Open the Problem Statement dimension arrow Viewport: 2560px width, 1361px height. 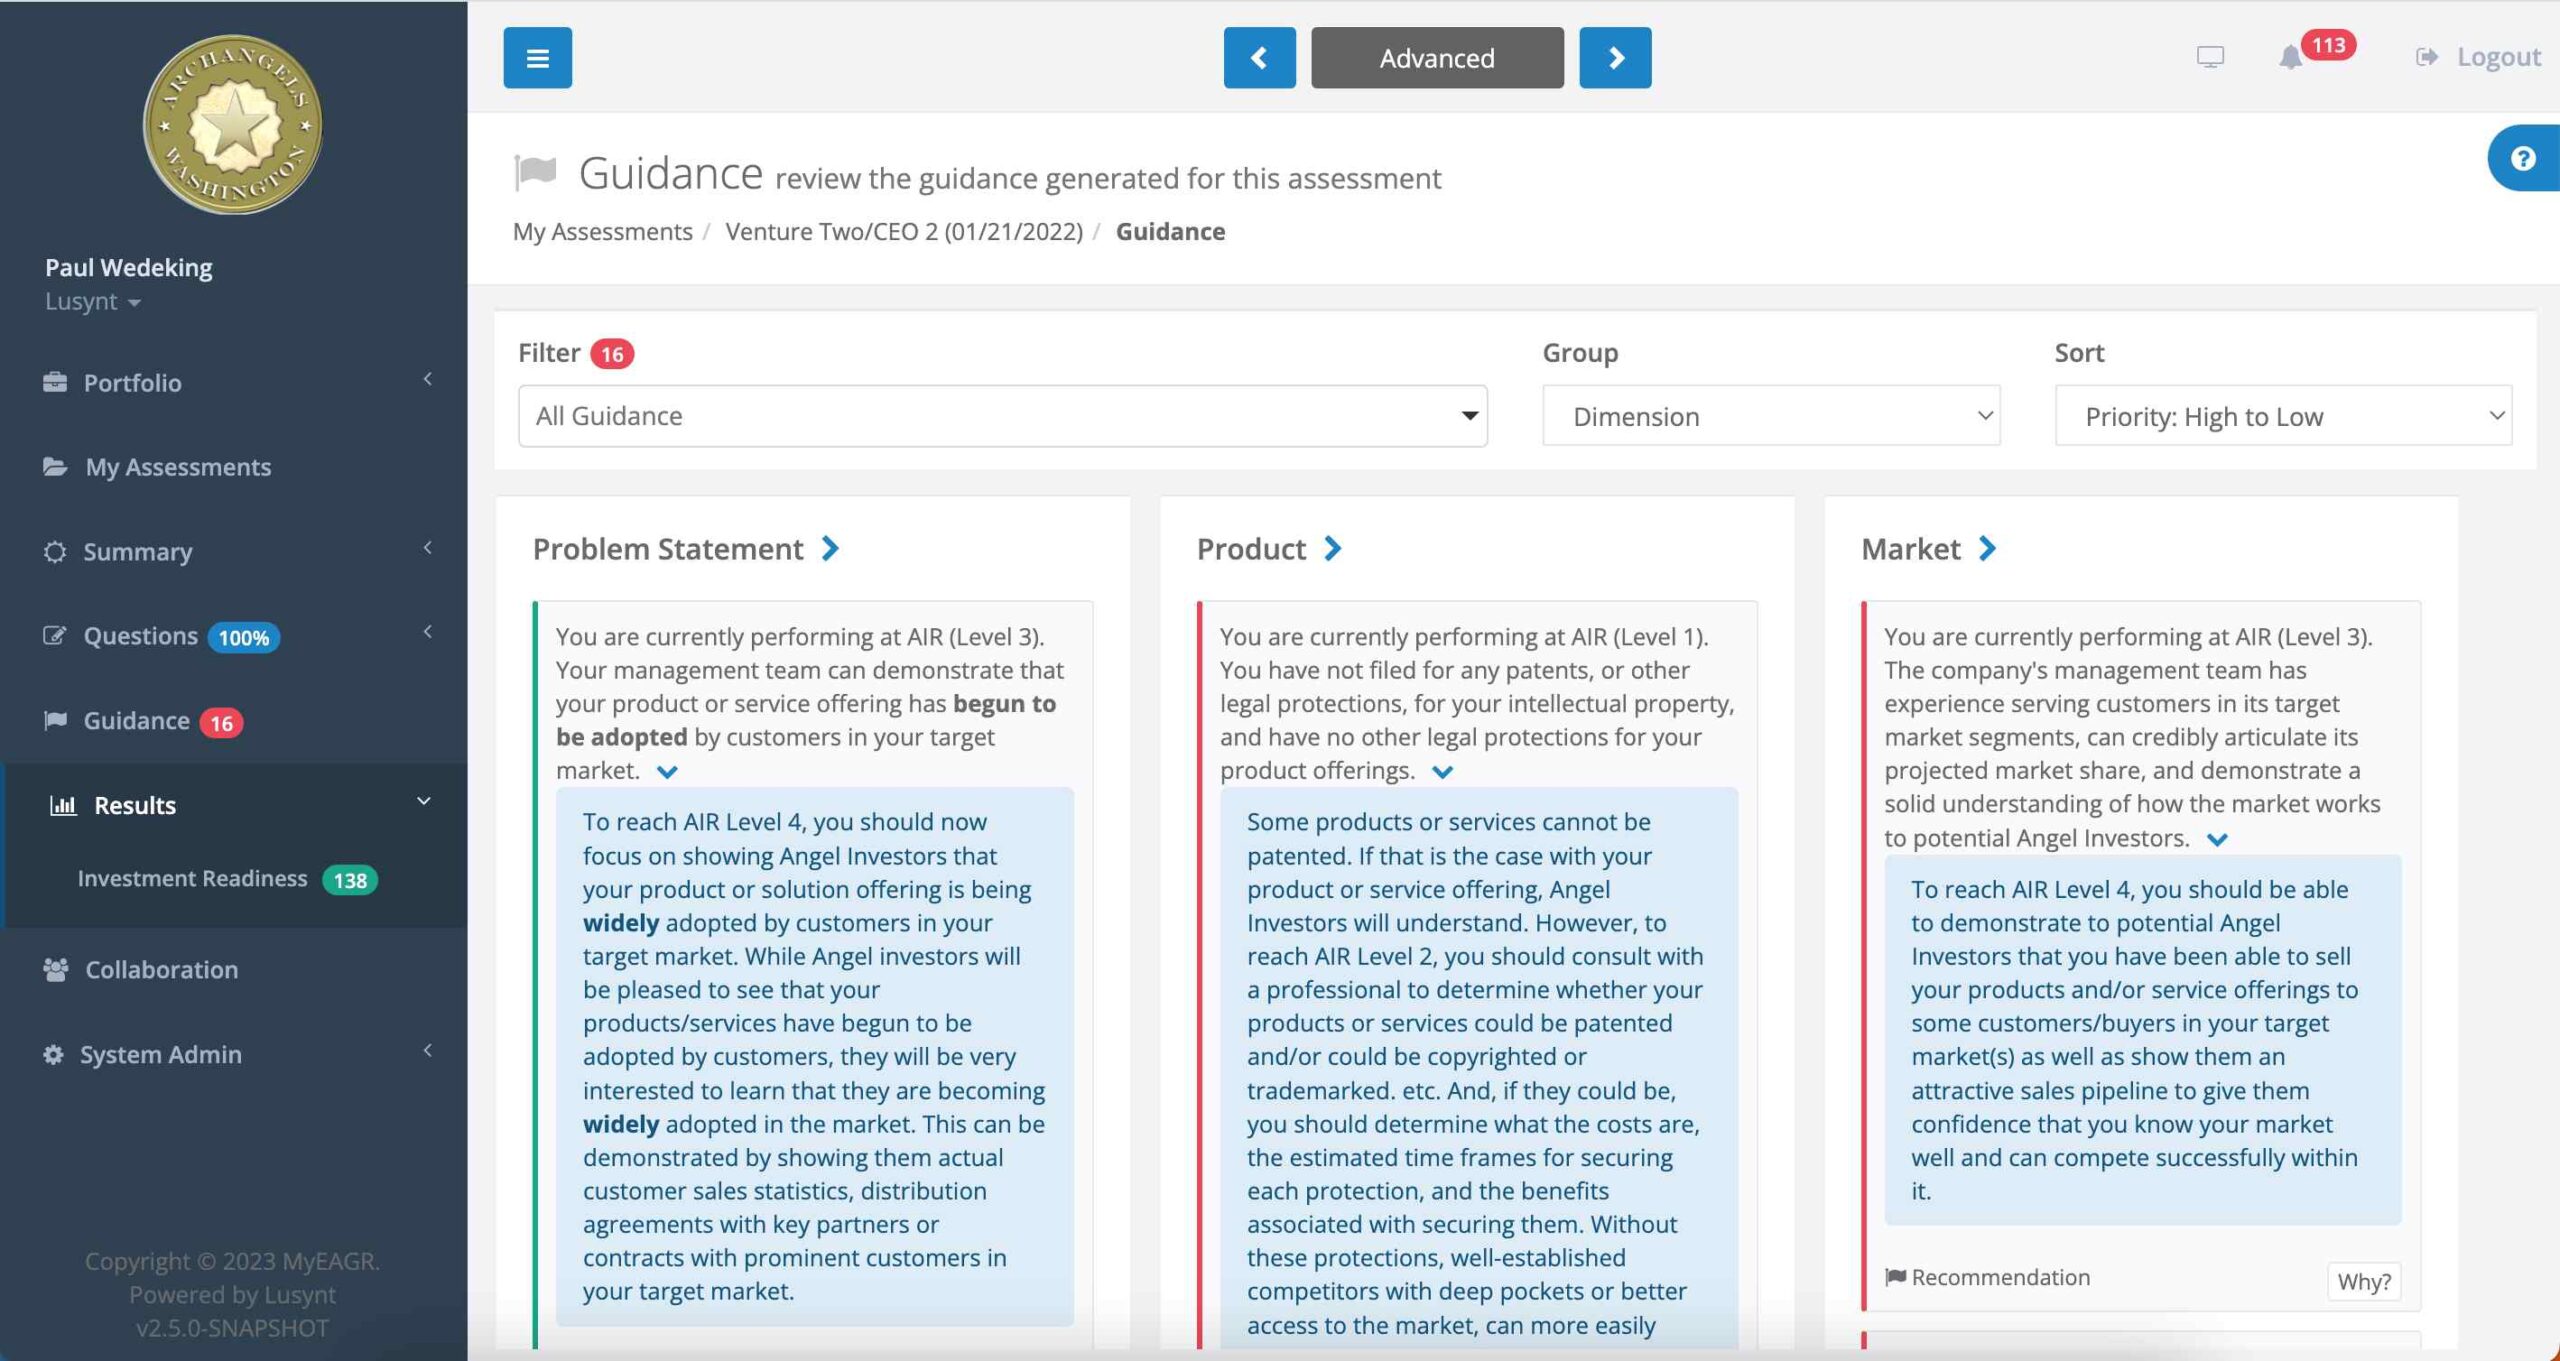[x=830, y=548]
